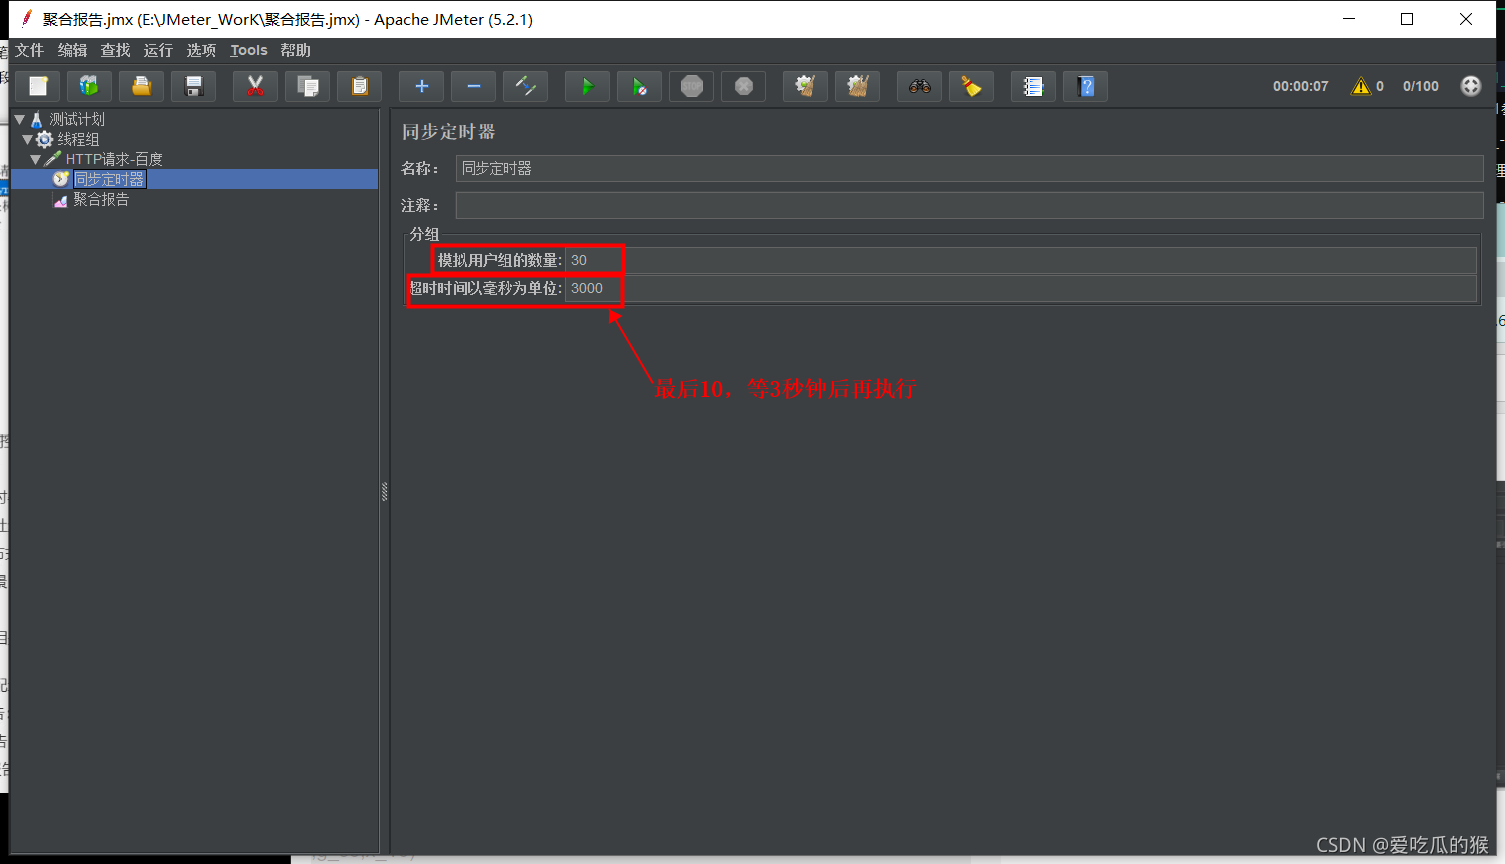Minimize the JMeter window
This screenshot has height=864, width=1505.
pyautogui.click(x=1349, y=19)
